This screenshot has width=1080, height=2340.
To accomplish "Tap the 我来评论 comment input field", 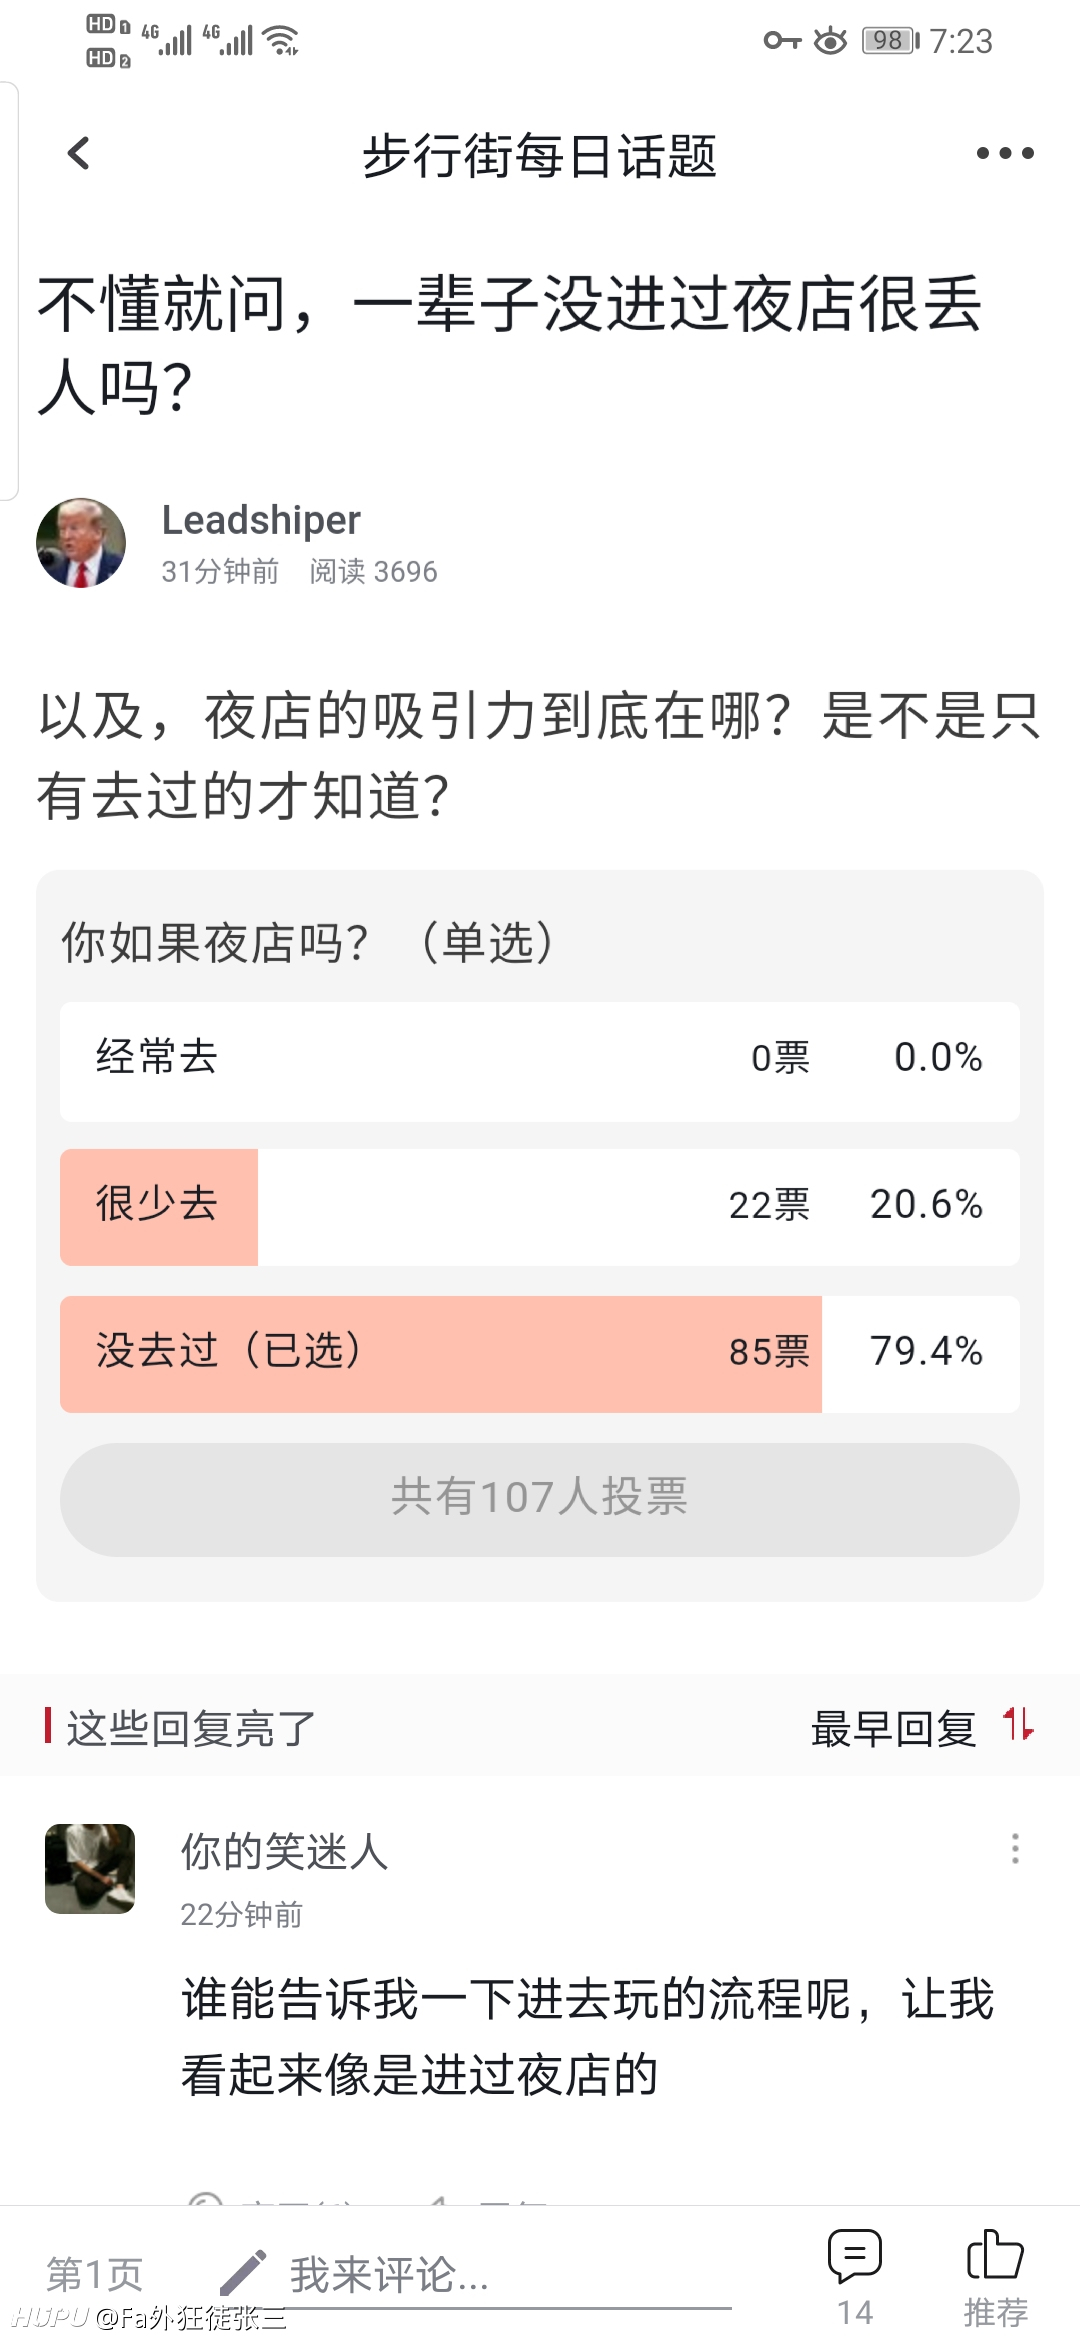I will (x=500, y=2275).
